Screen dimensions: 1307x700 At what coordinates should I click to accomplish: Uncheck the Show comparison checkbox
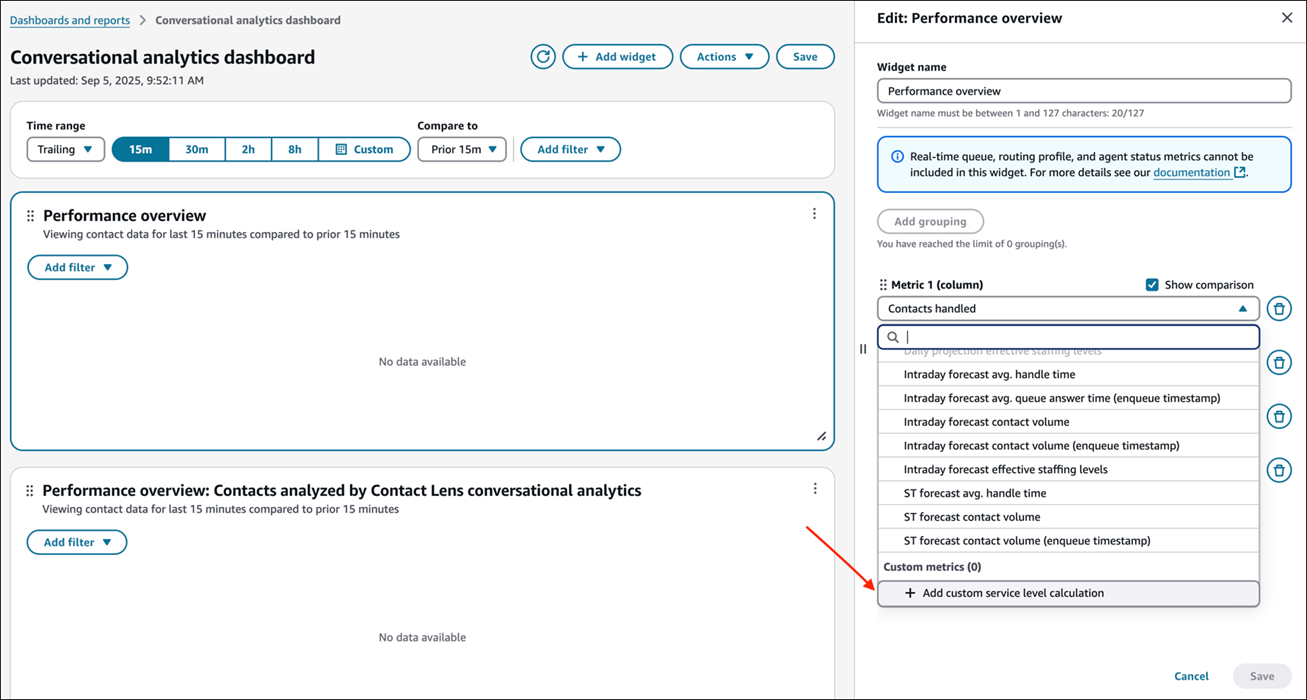tap(1152, 285)
